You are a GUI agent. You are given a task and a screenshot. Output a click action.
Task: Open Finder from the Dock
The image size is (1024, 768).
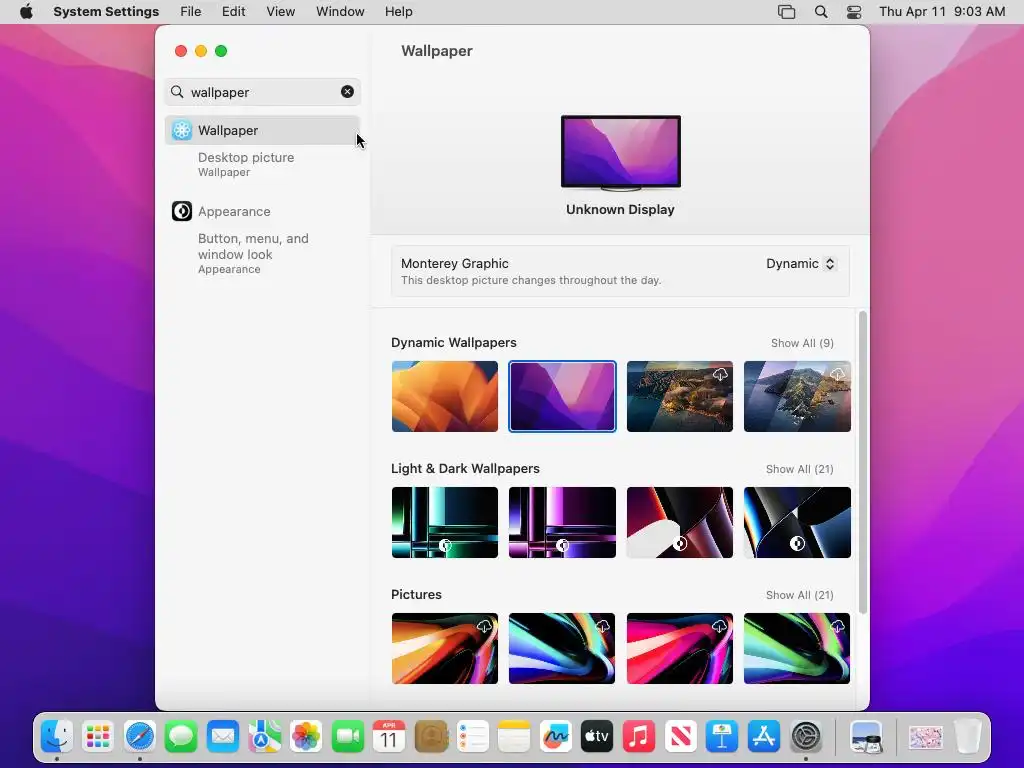pyautogui.click(x=57, y=737)
